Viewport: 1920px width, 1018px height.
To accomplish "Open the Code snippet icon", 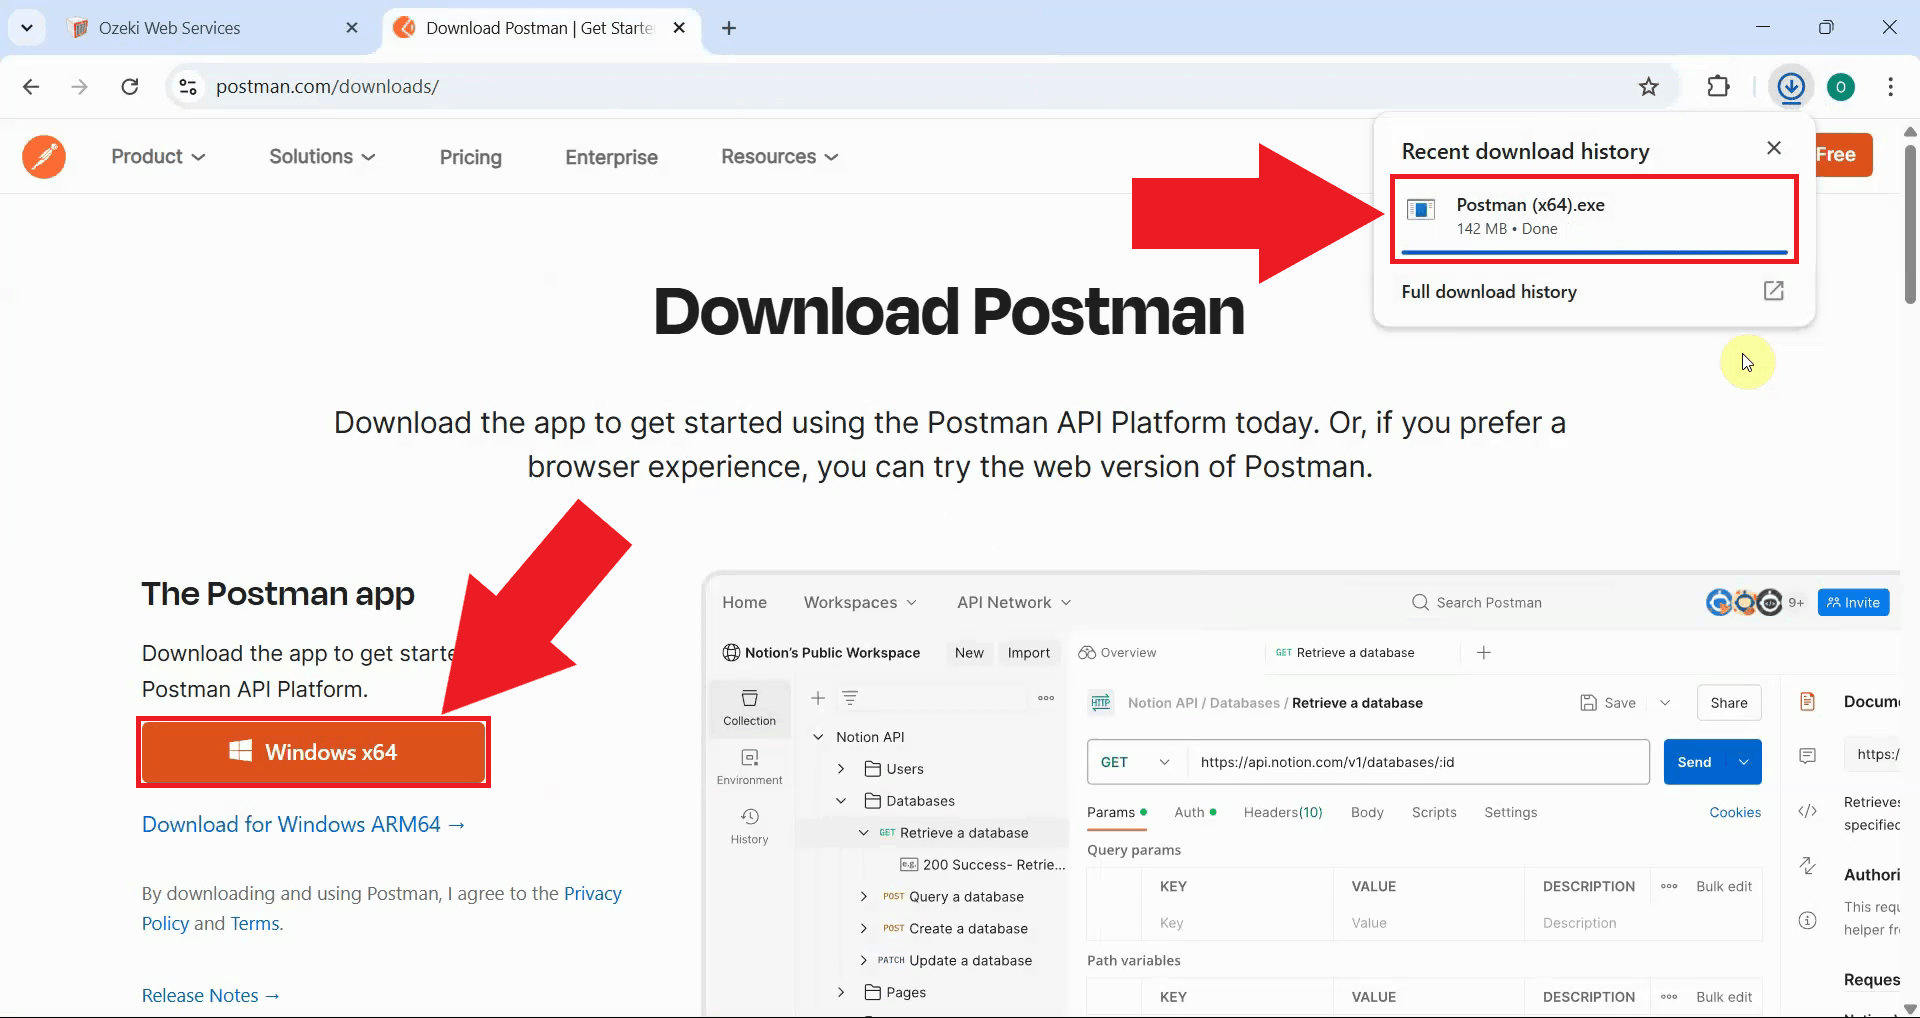I will 1807,810.
